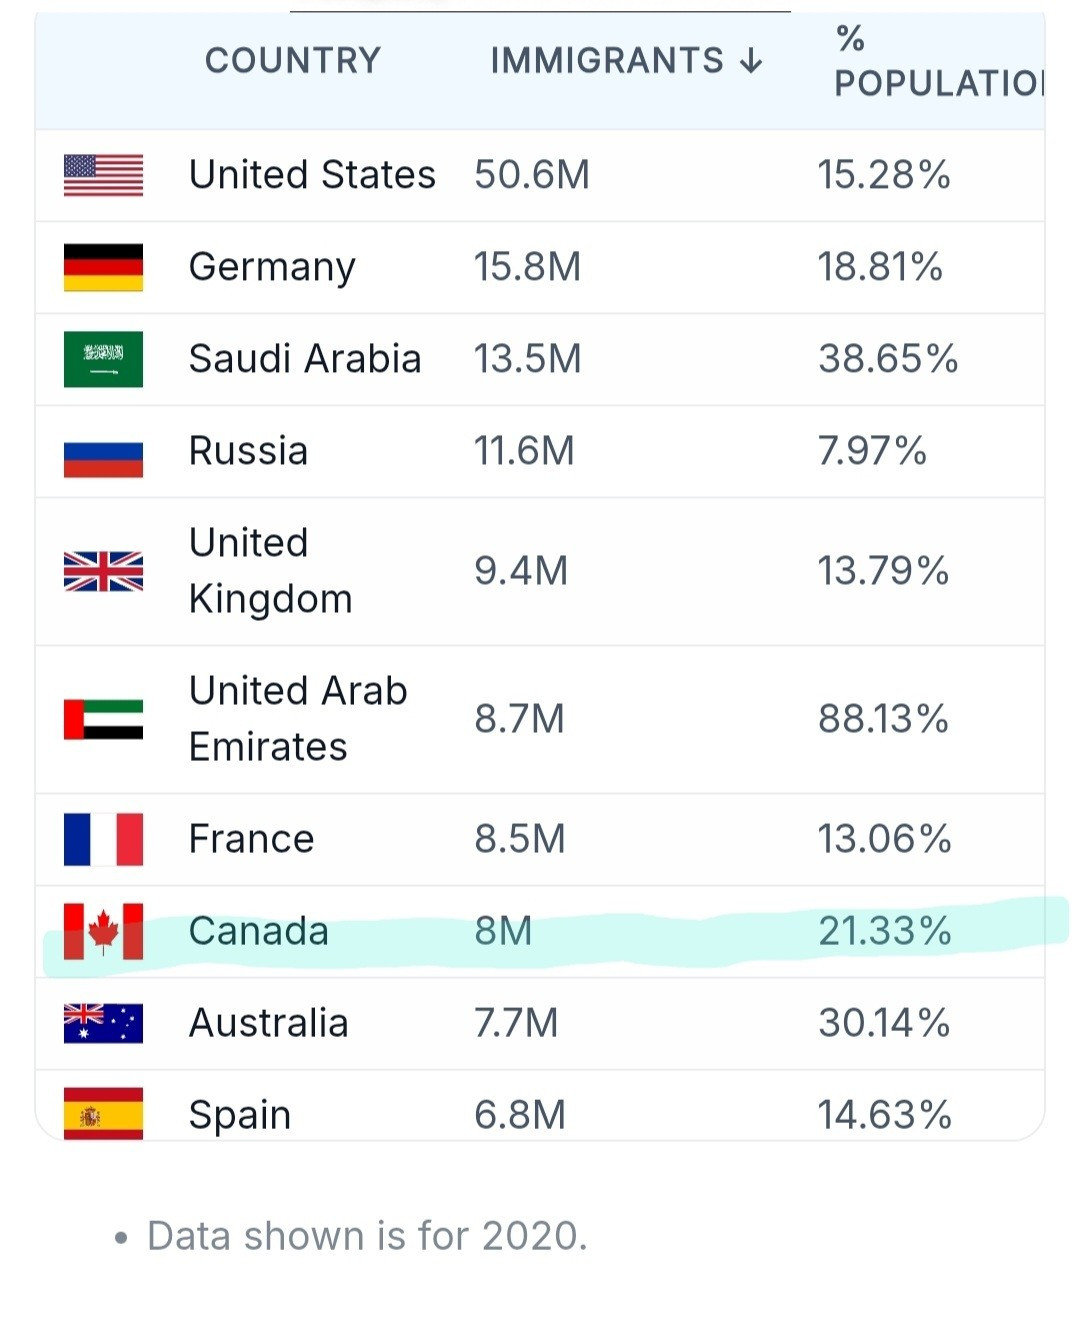Click the Saudi Arabia flag icon

click(x=103, y=359)
